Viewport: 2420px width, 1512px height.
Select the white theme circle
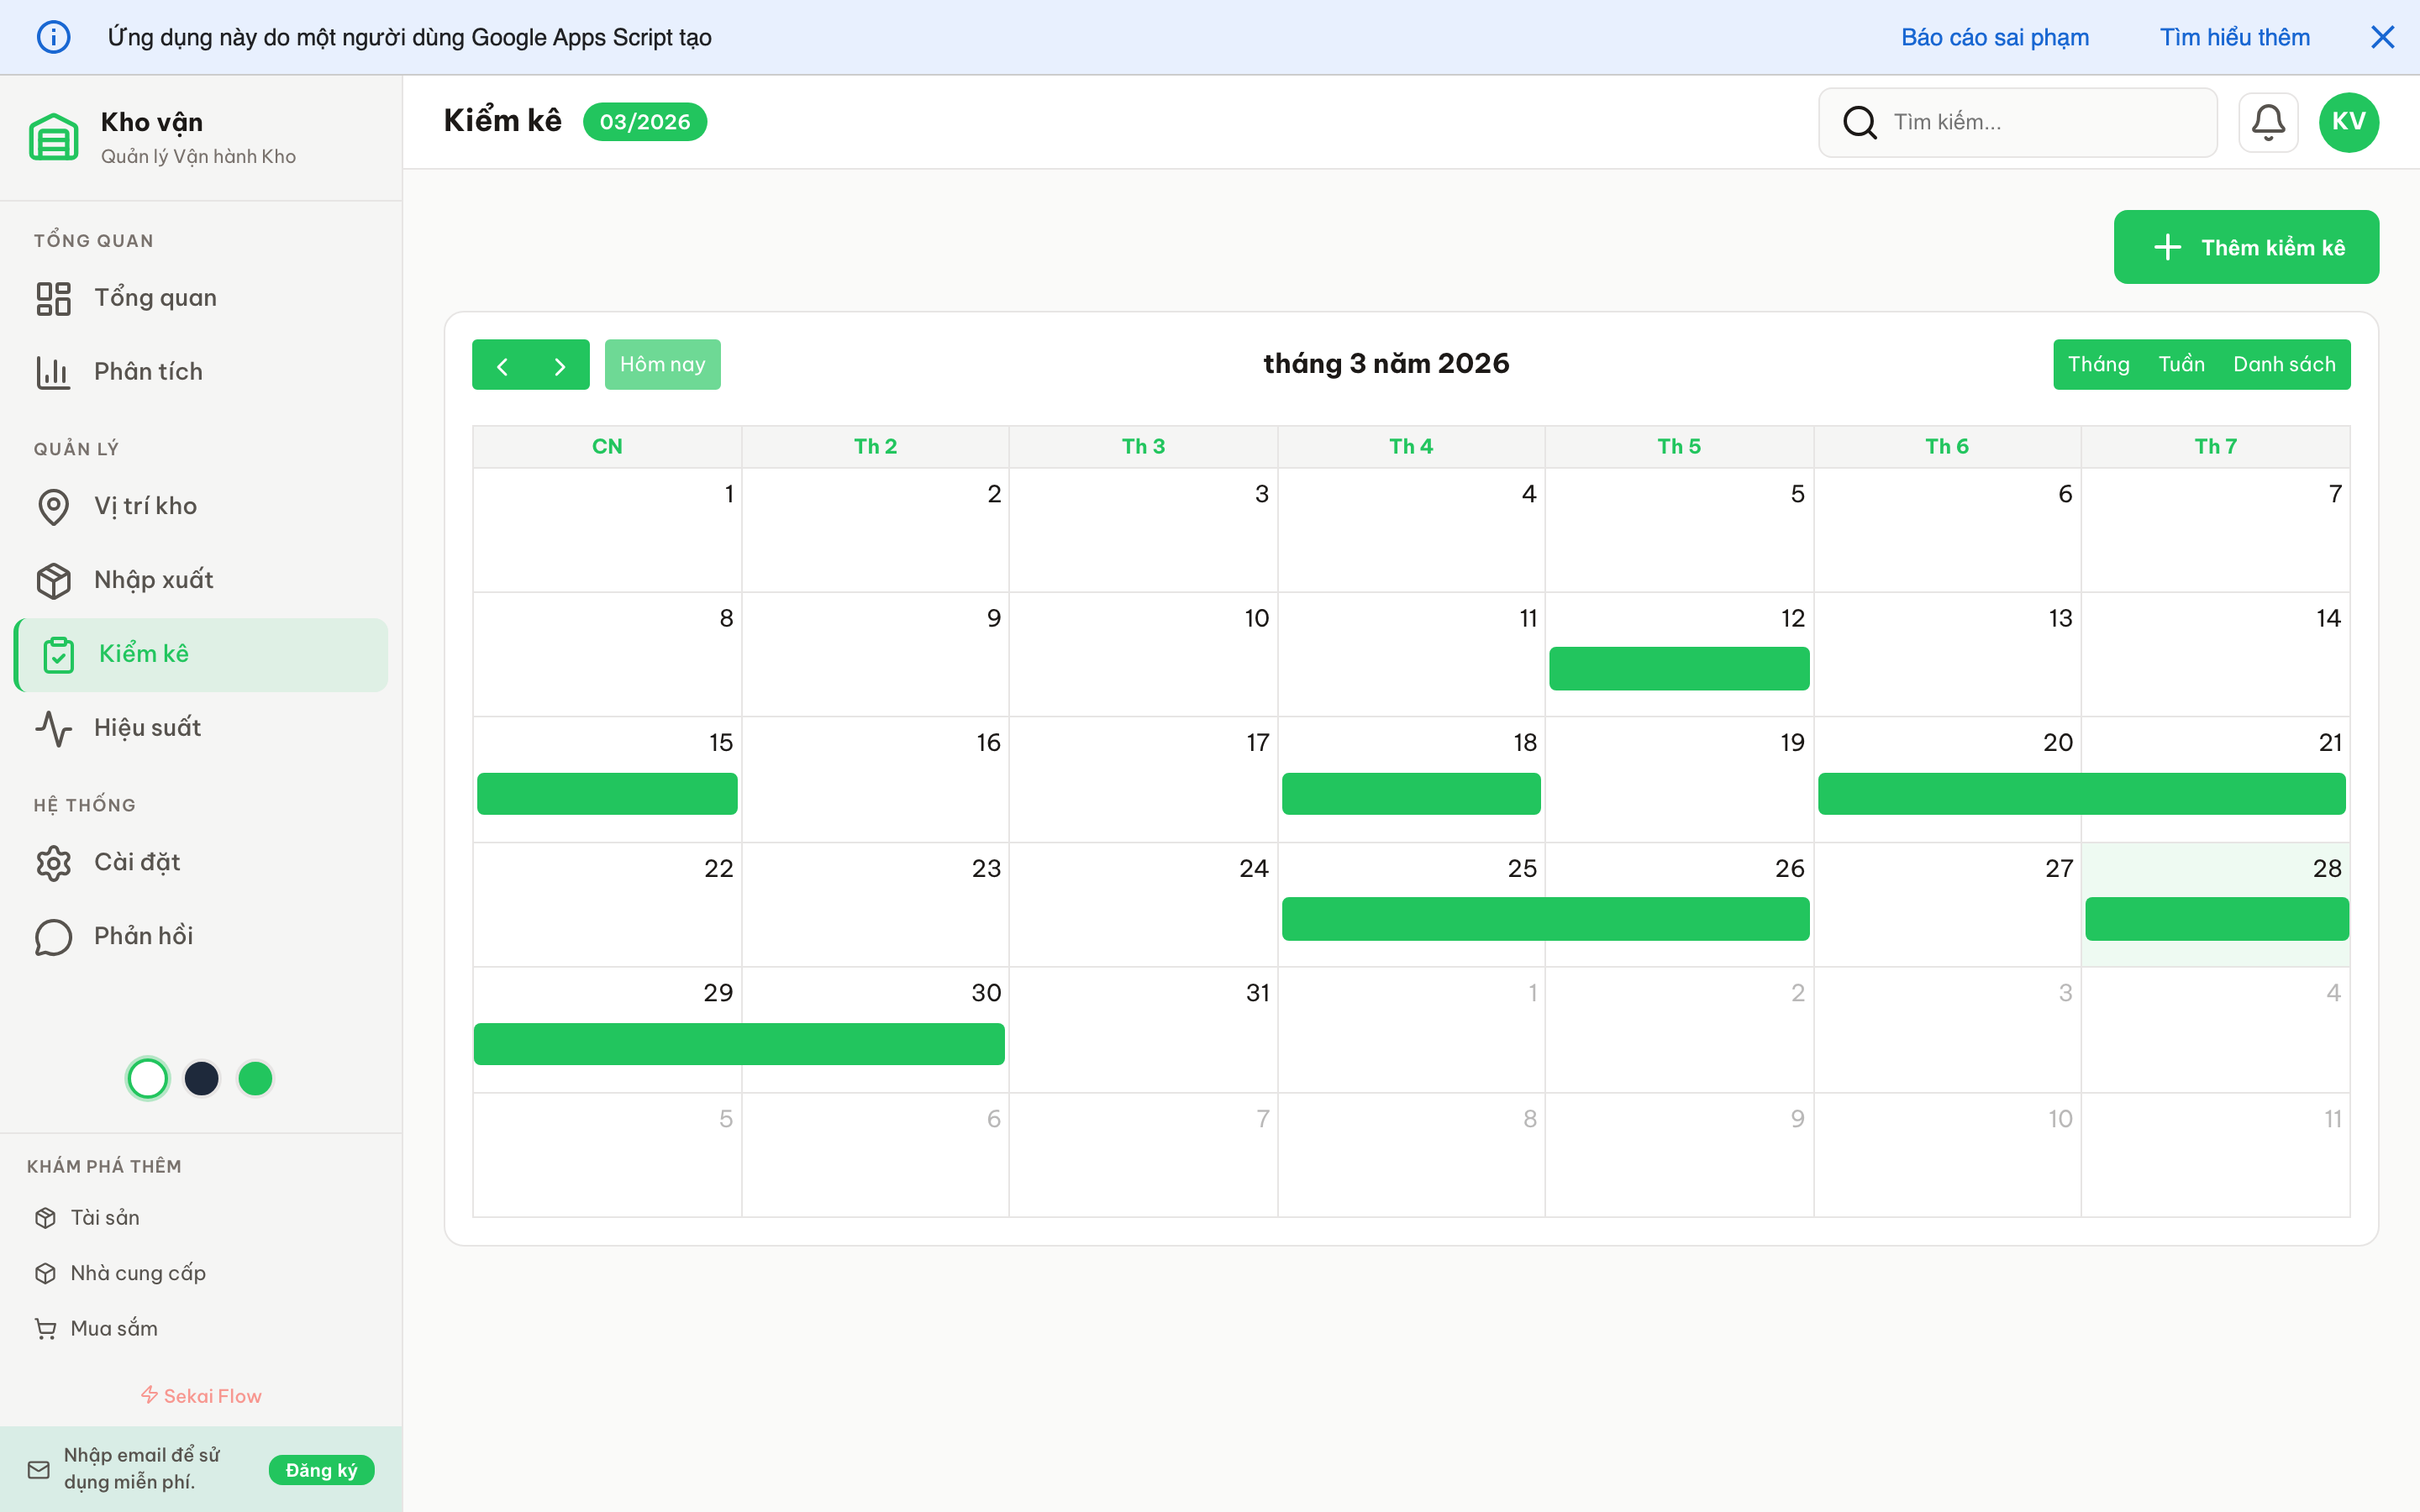pos(147,1078)
